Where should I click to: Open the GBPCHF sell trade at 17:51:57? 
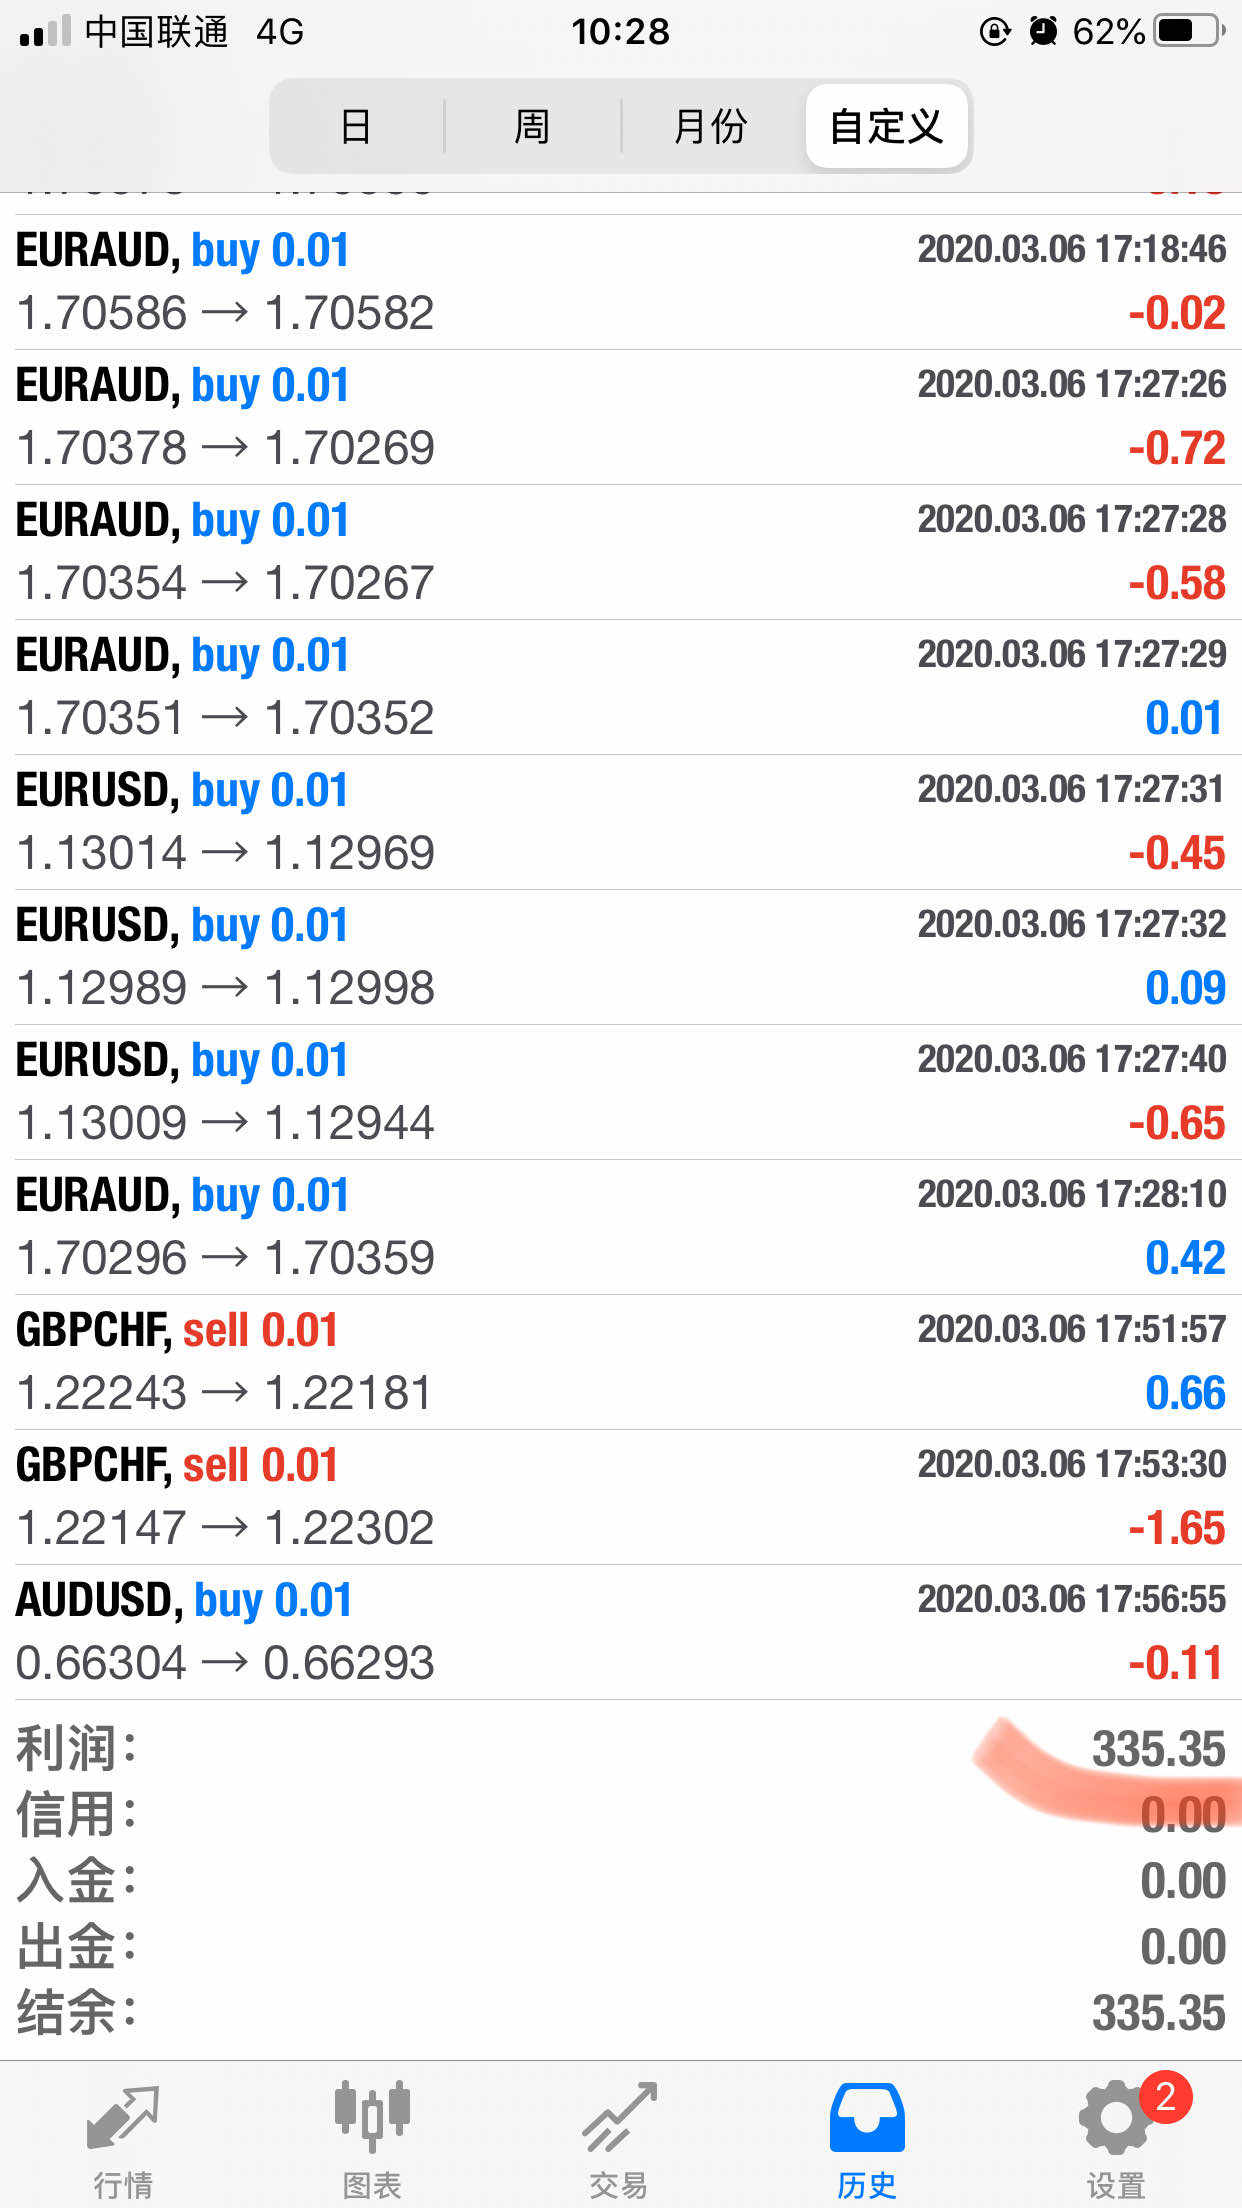coord(620,1362)
